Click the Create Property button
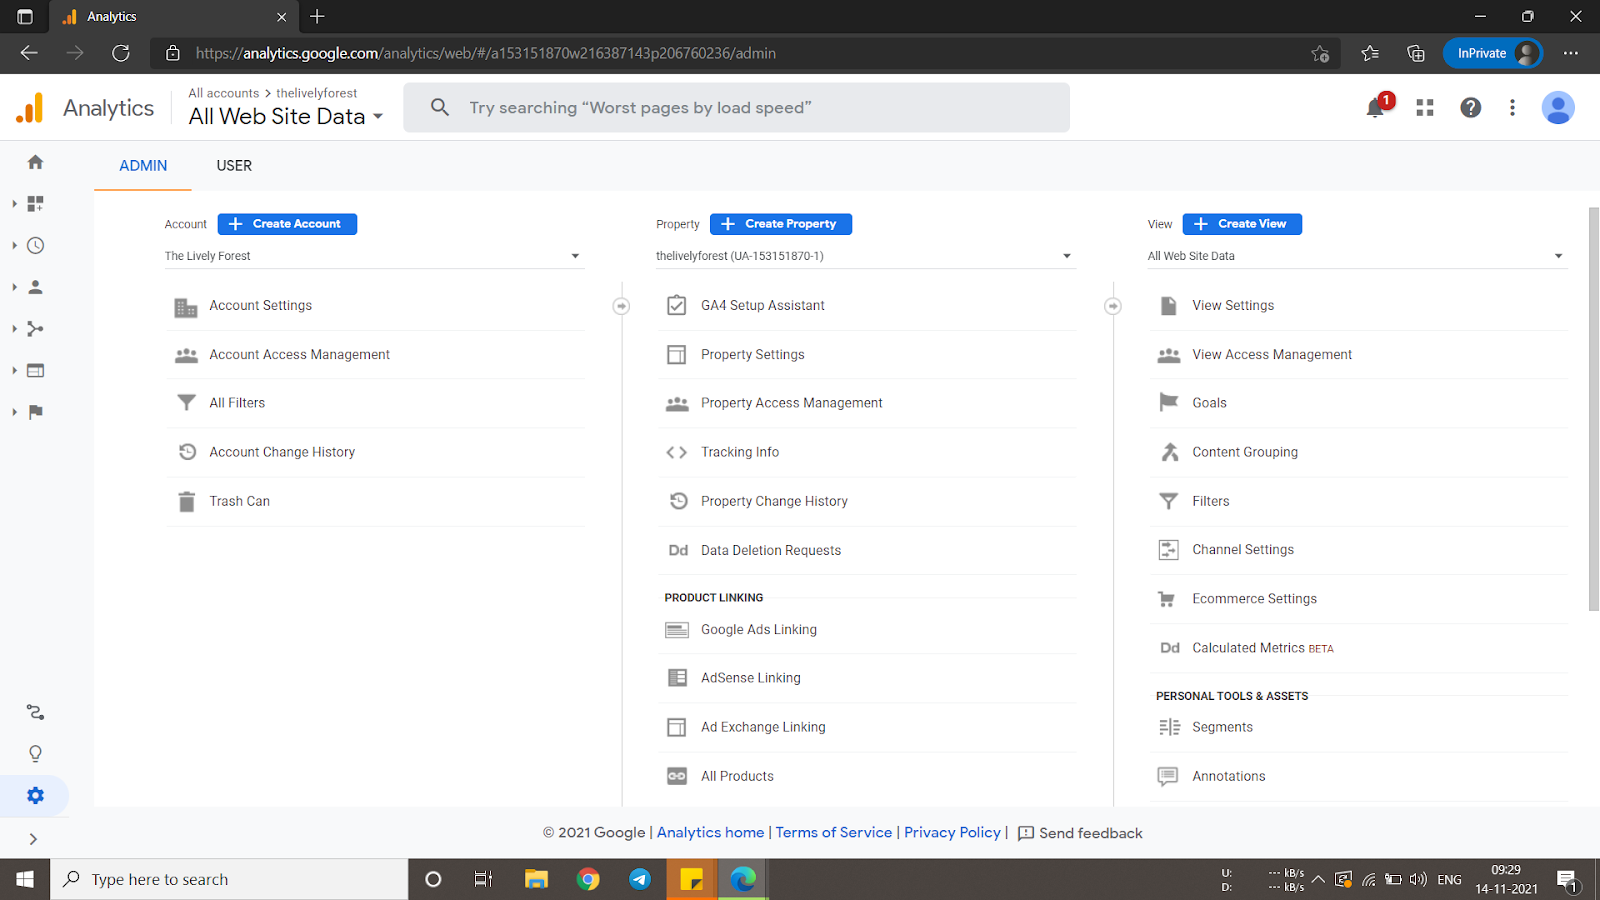Screen dimensions: 1600x900 [781, 224]
